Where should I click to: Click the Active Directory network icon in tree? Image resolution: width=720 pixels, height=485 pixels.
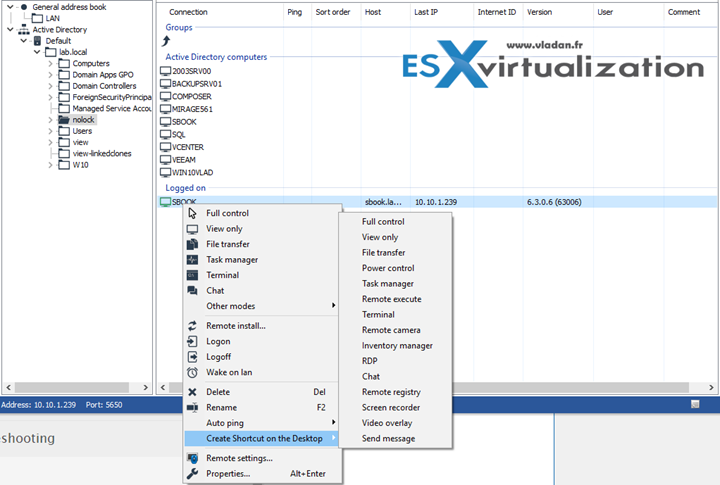23,30
